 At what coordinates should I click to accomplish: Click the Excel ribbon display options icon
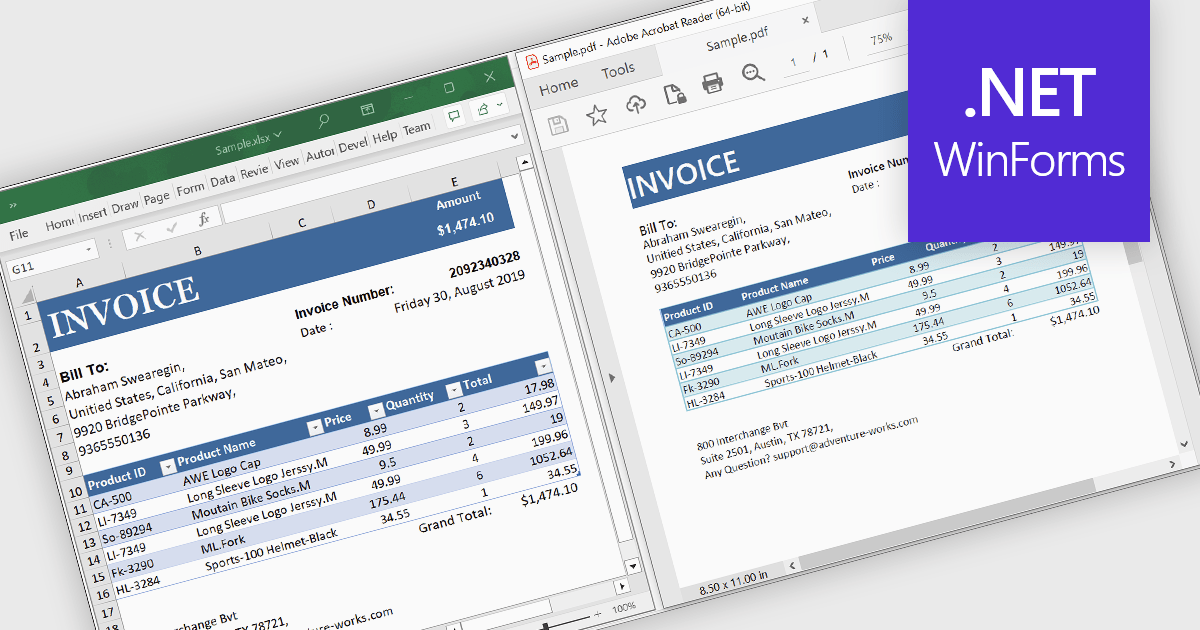pos(367,109)
